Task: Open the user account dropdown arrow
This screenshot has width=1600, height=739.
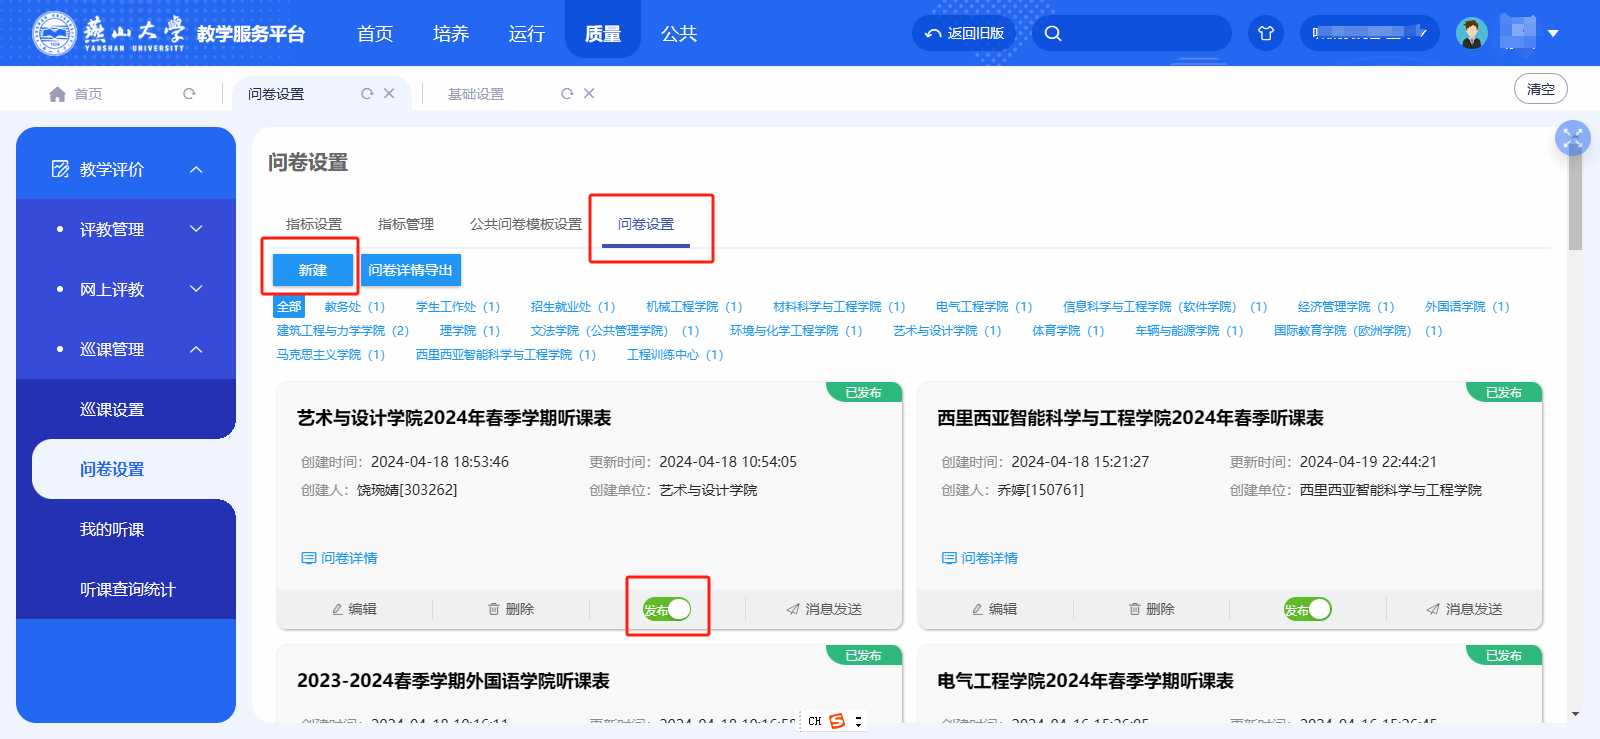Action: [x=1553, y=33]
